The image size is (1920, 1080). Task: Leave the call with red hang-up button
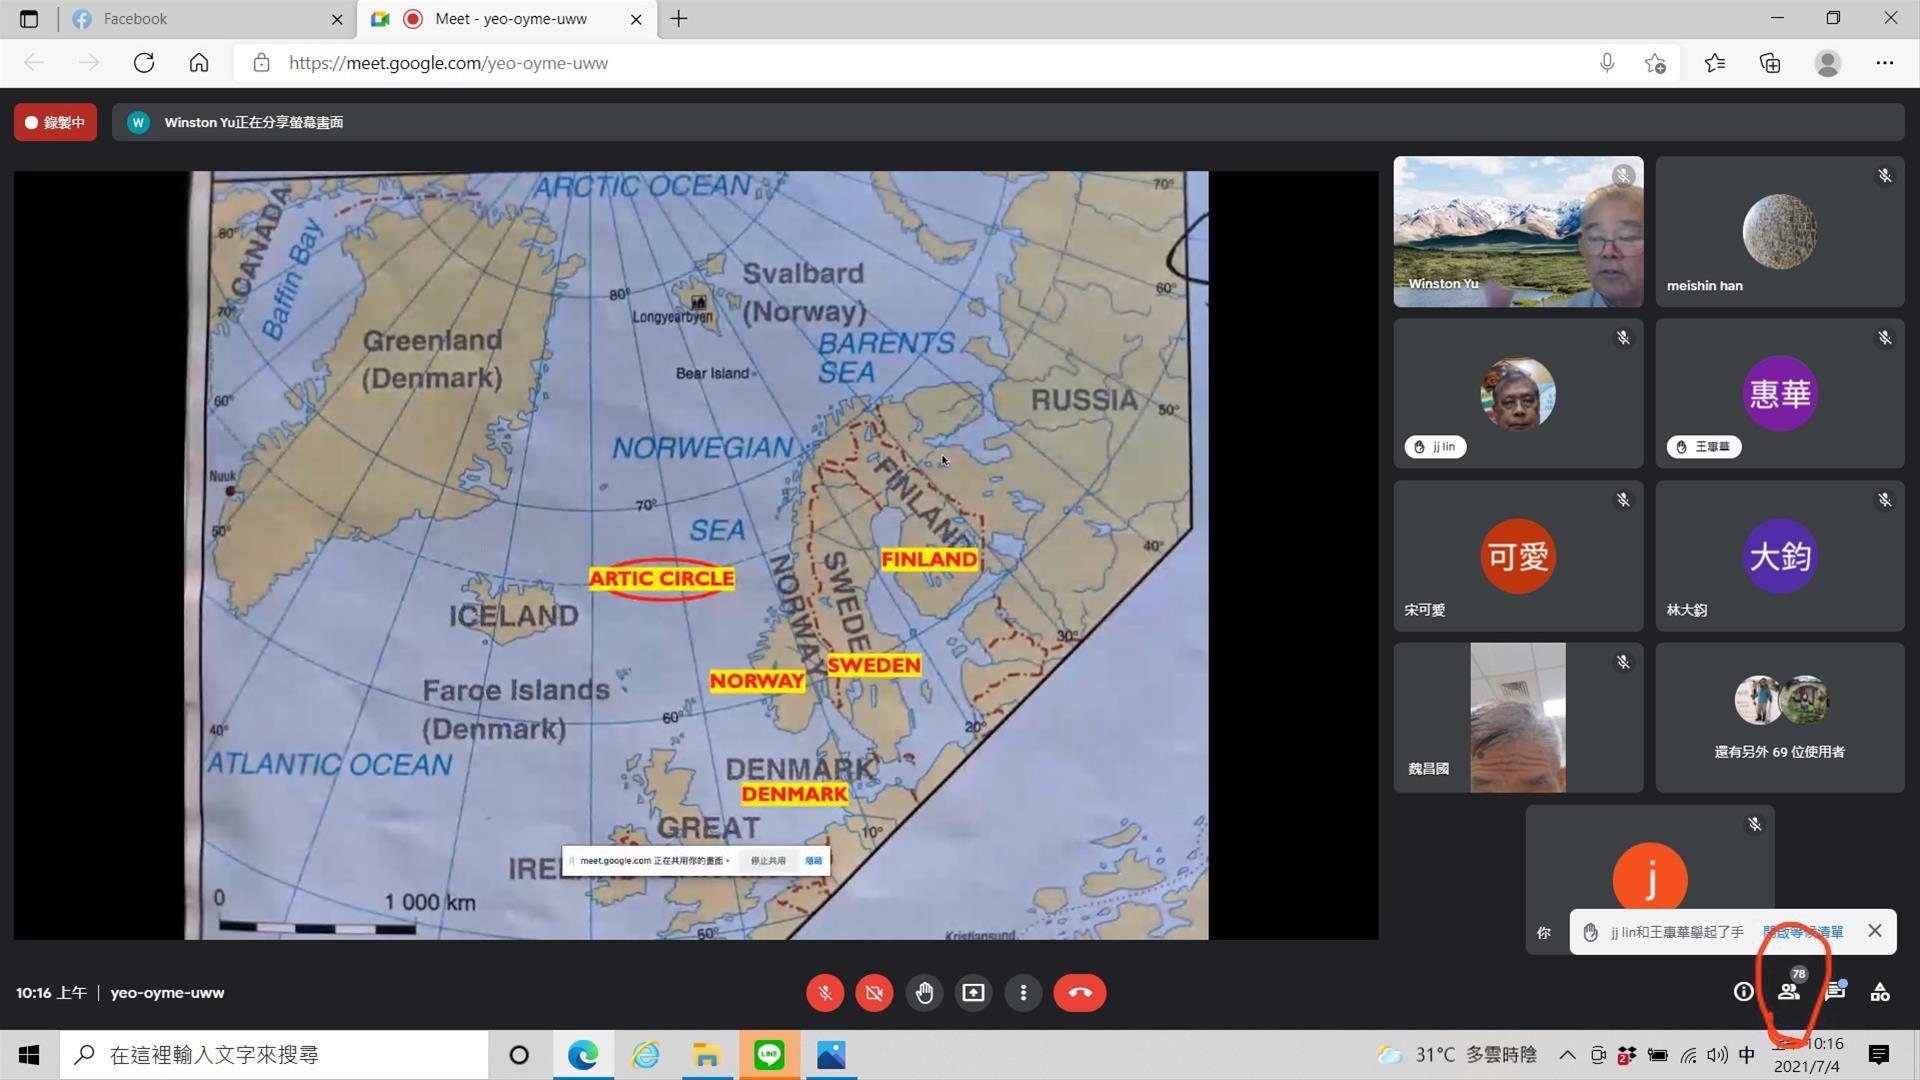(1080, 993)
